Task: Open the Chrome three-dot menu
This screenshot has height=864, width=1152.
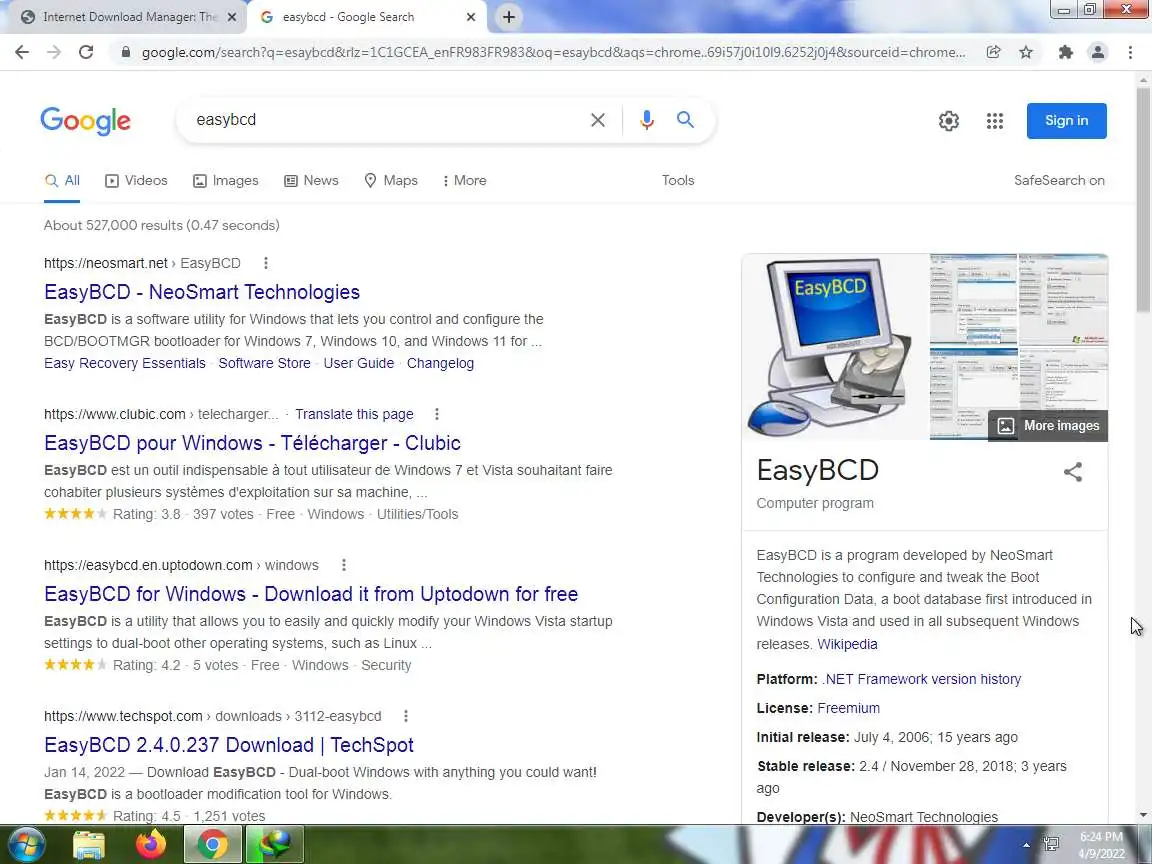Action: tap(1130, 52)
